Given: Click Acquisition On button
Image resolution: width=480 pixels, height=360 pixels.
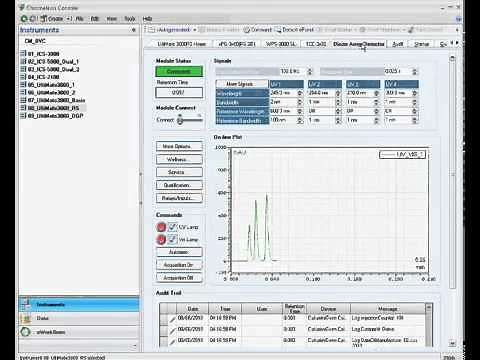Looking at the screenshot, I should click(179, 265).
